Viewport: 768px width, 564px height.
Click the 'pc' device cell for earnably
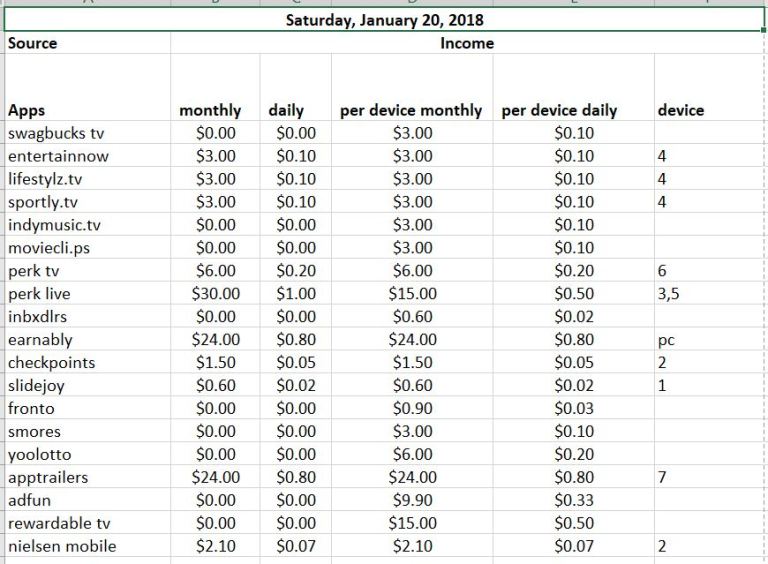coord(667,340)
